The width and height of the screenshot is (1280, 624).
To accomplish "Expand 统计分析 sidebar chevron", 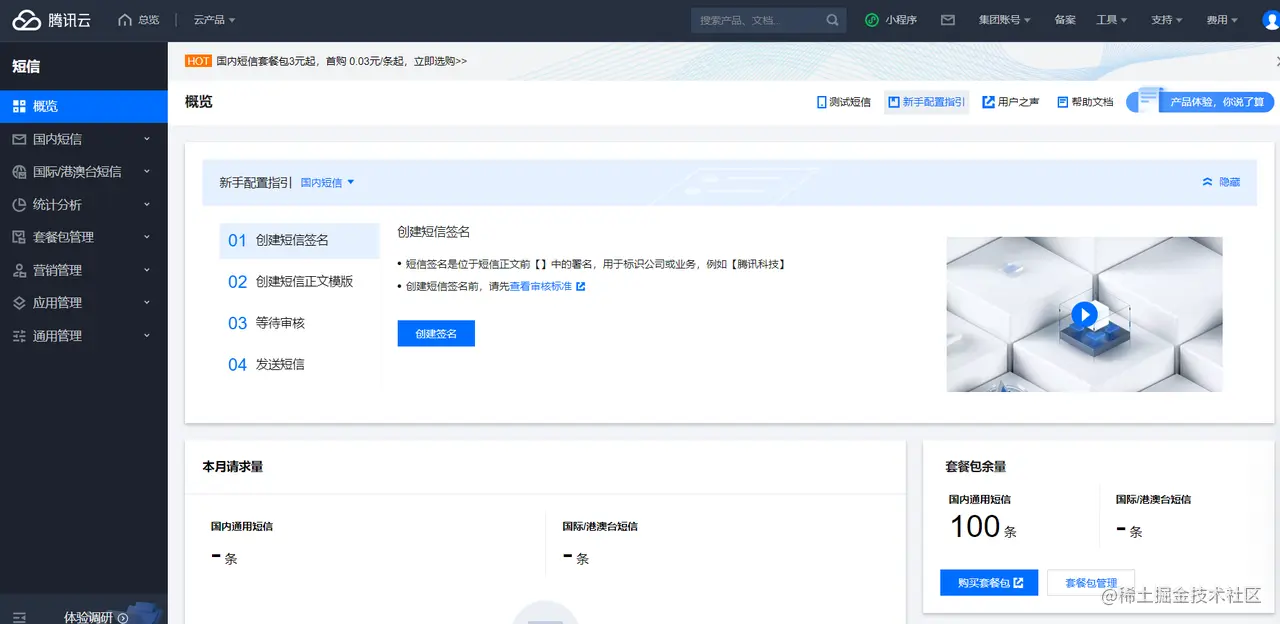I will 147,205.
